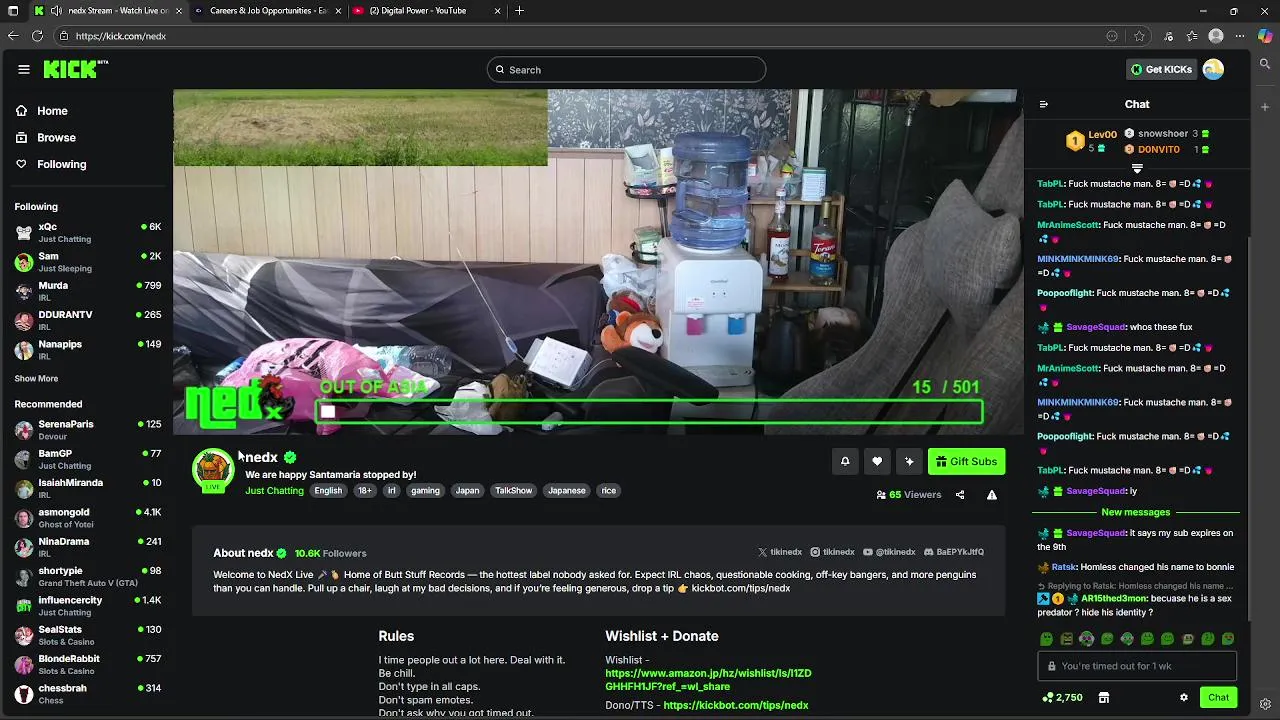Screen dimensions: 1280x720
Task: Open influencercity recommended channel
Action: click(x=88, y=606)
